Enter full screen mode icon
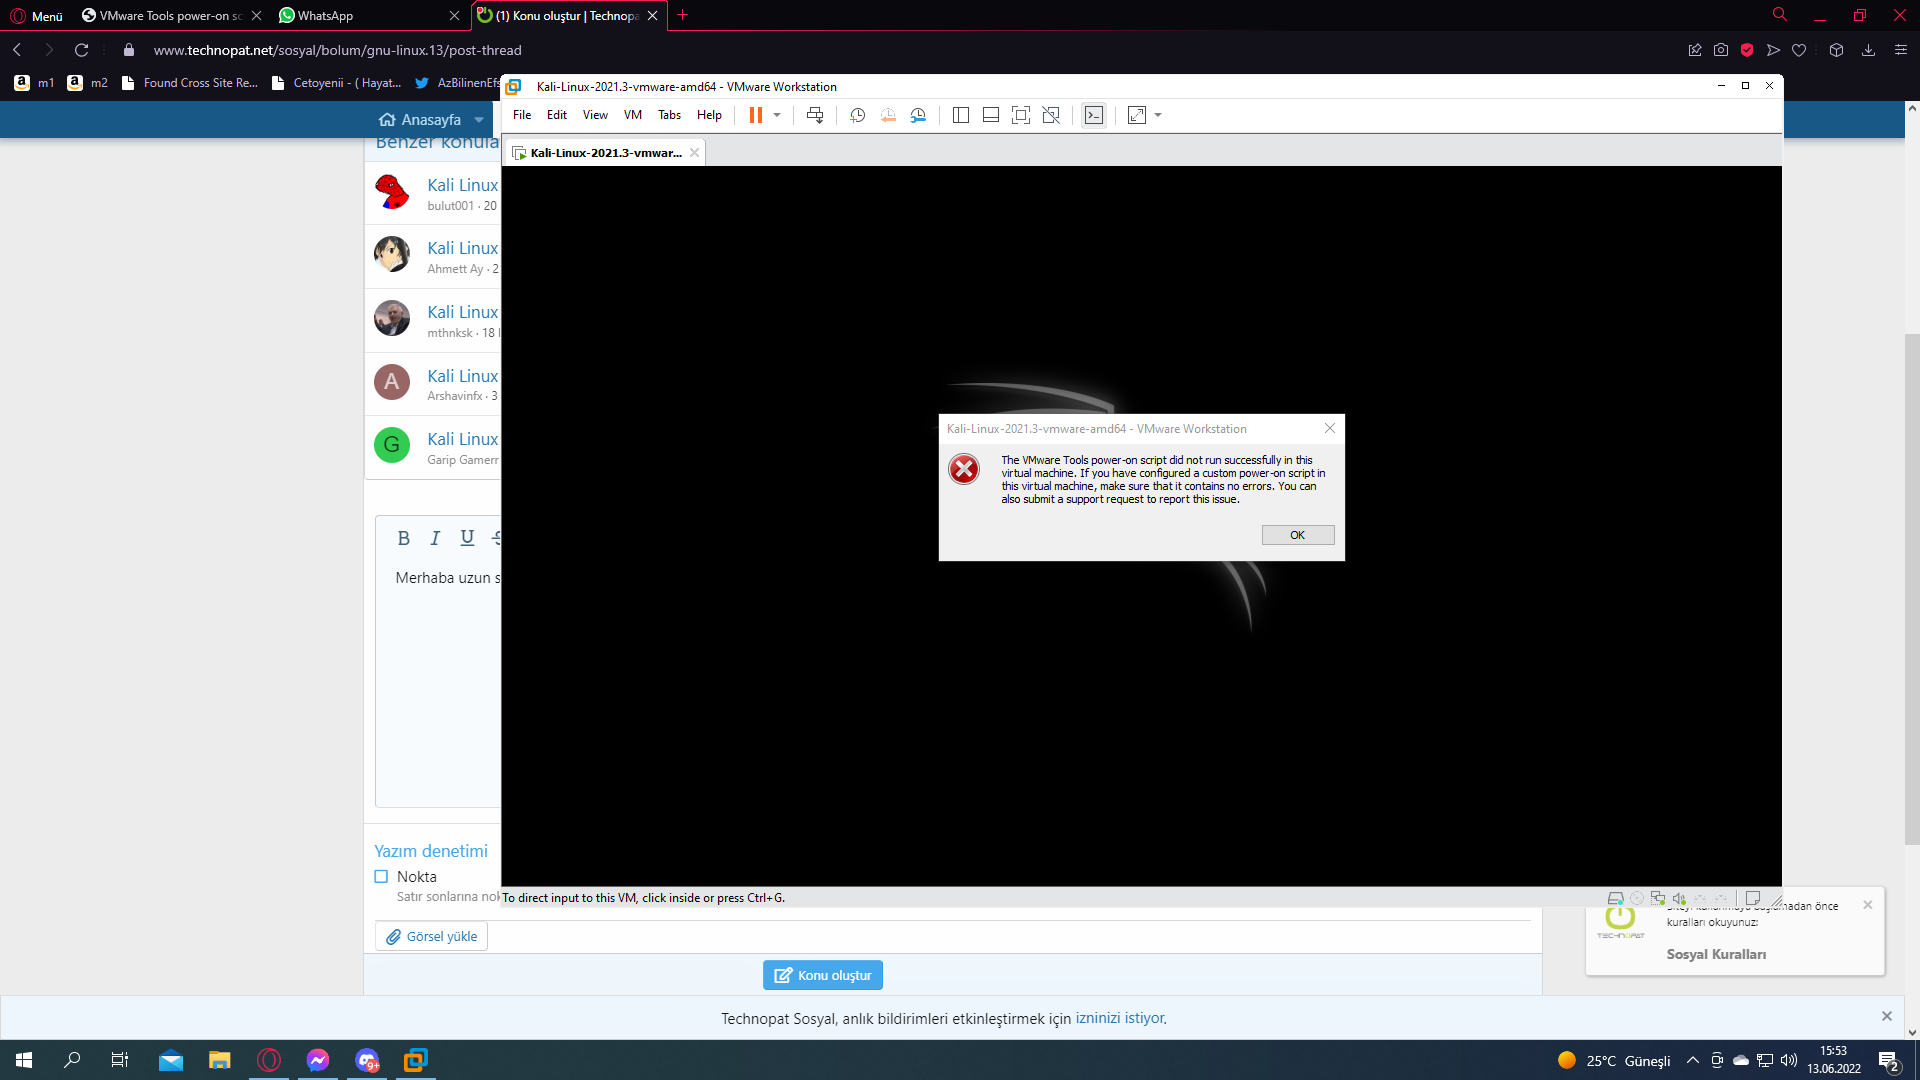This screenshot has height=1080, width=1920. tap(1020, 115)
